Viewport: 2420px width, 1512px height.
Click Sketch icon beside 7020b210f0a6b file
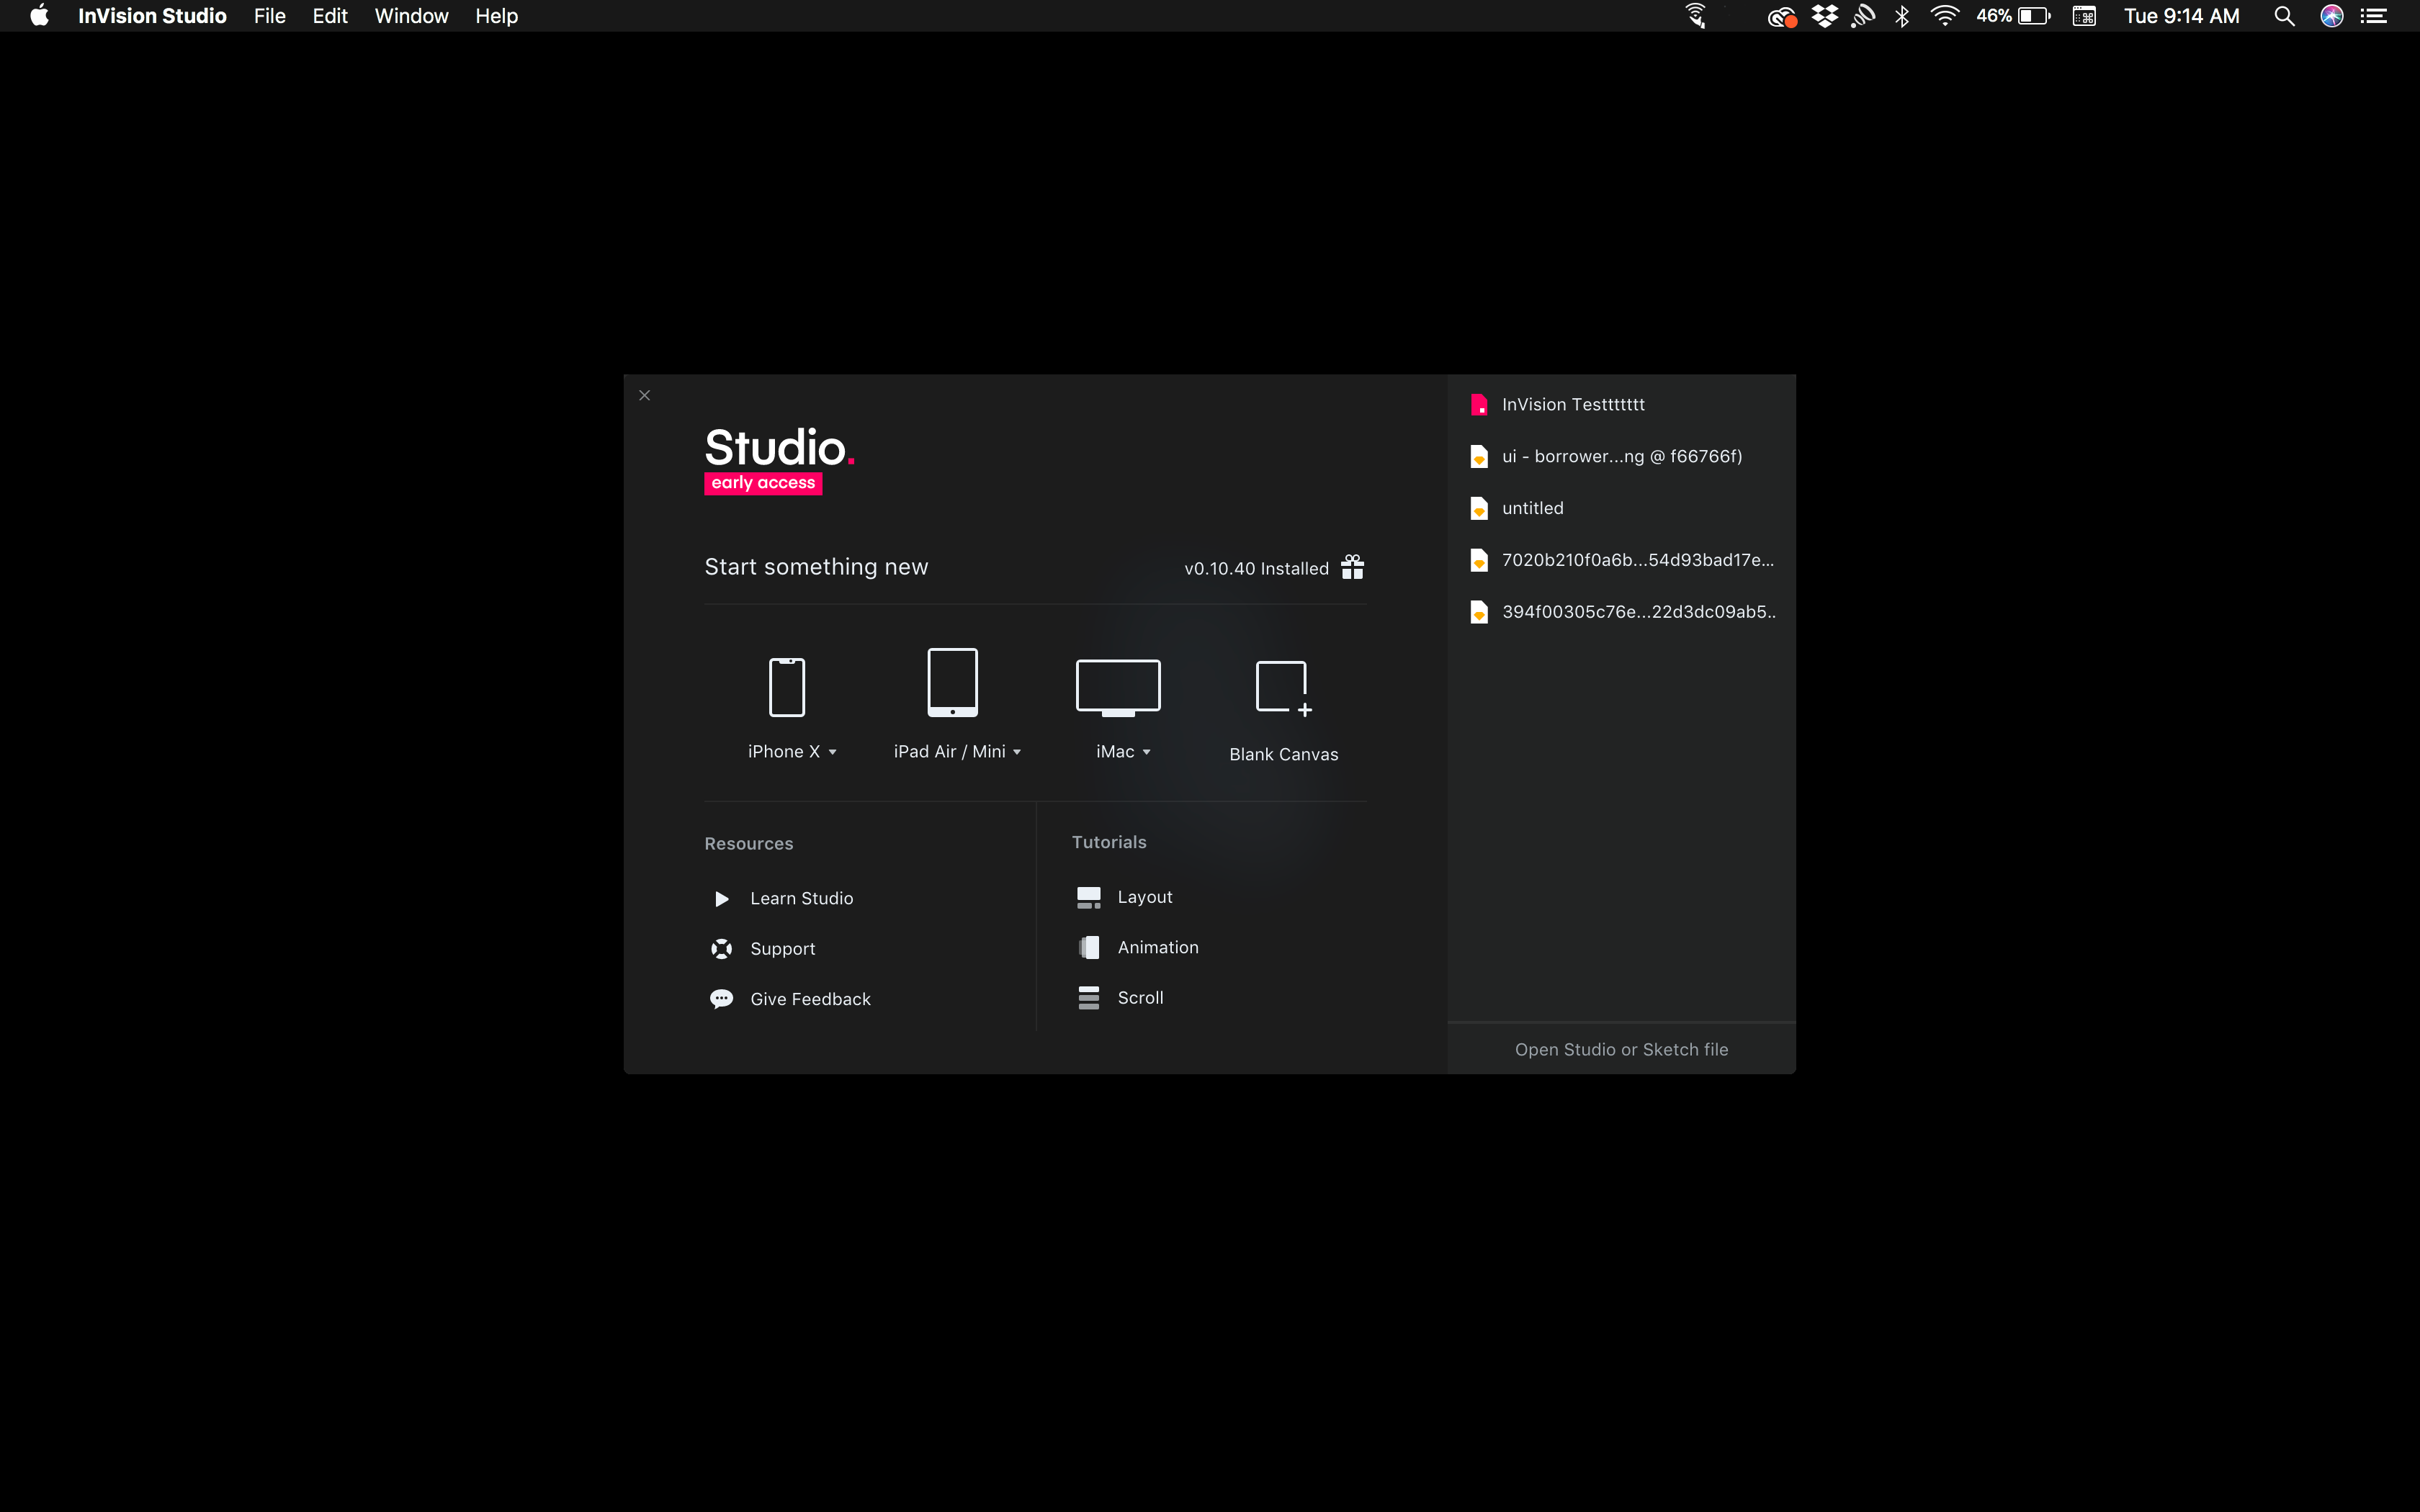(1479, 560)
